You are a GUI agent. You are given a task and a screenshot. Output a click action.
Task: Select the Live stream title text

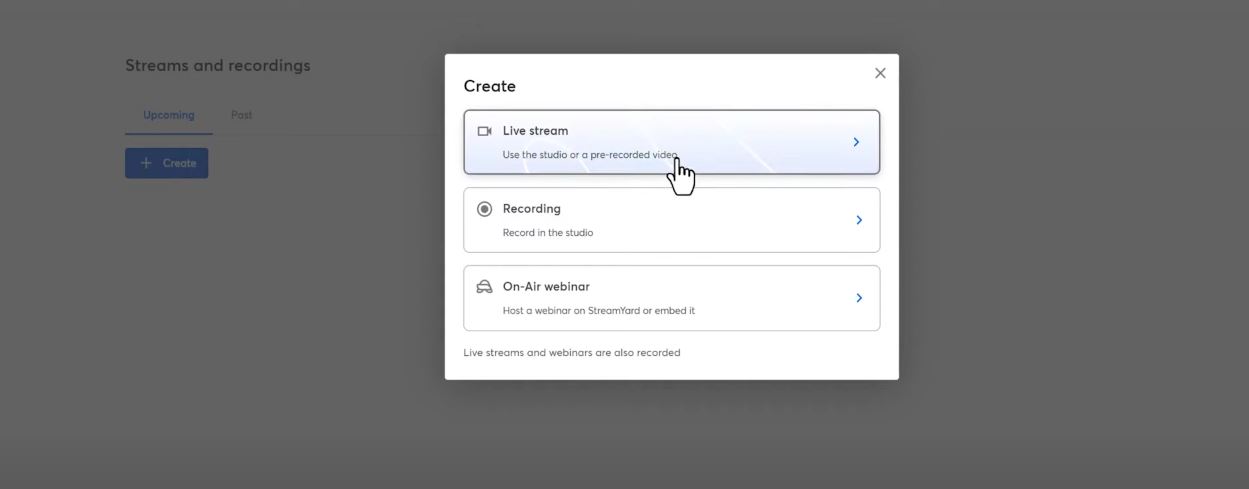(x=535, y=131)
